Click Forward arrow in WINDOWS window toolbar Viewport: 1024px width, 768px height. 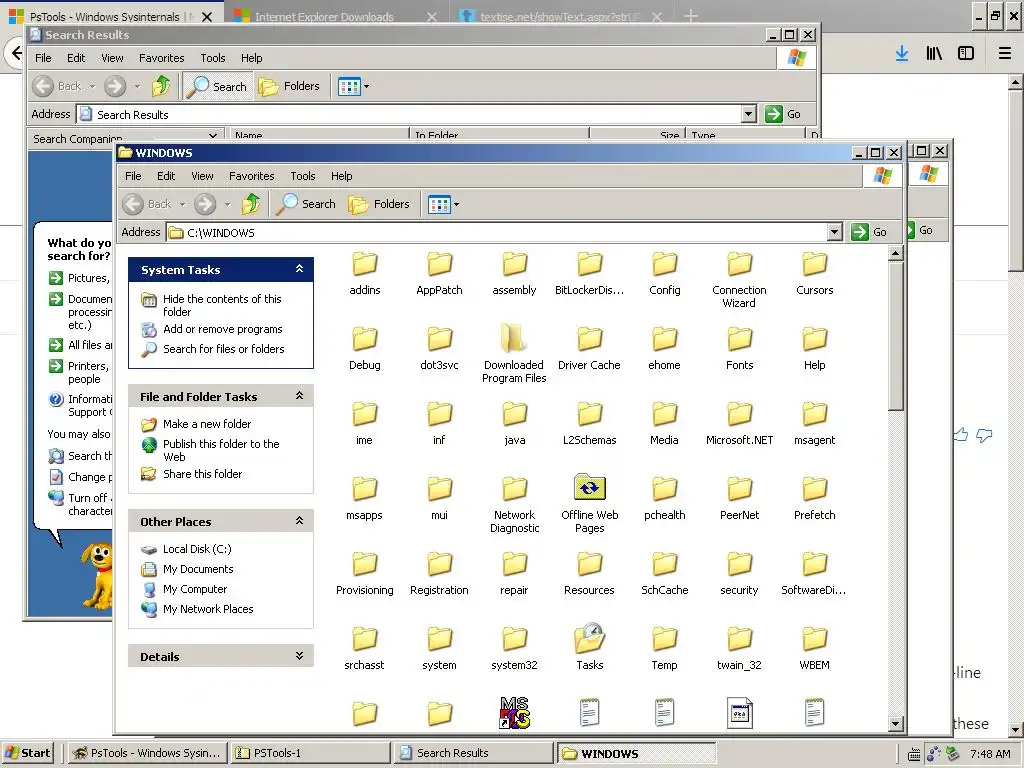[205, 204]
